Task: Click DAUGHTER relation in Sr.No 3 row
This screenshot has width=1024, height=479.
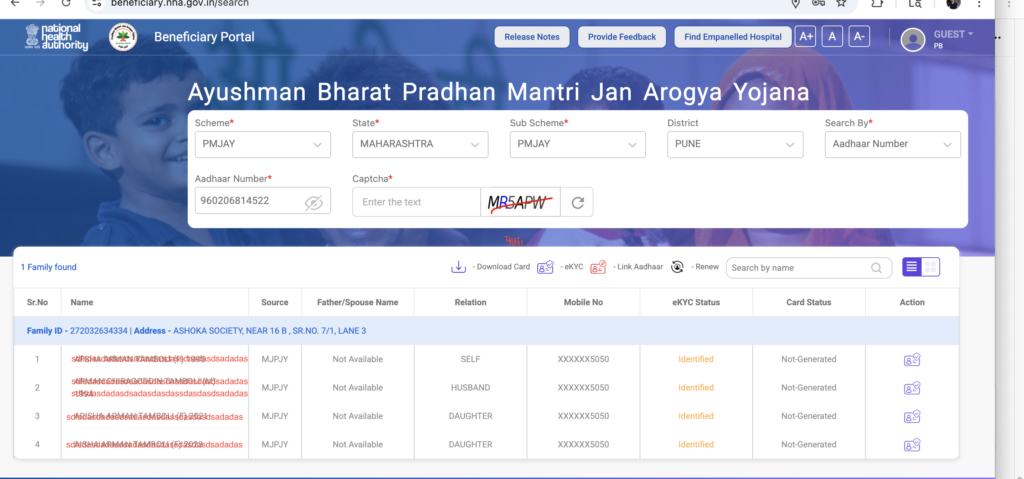Action: coord(470,416)
